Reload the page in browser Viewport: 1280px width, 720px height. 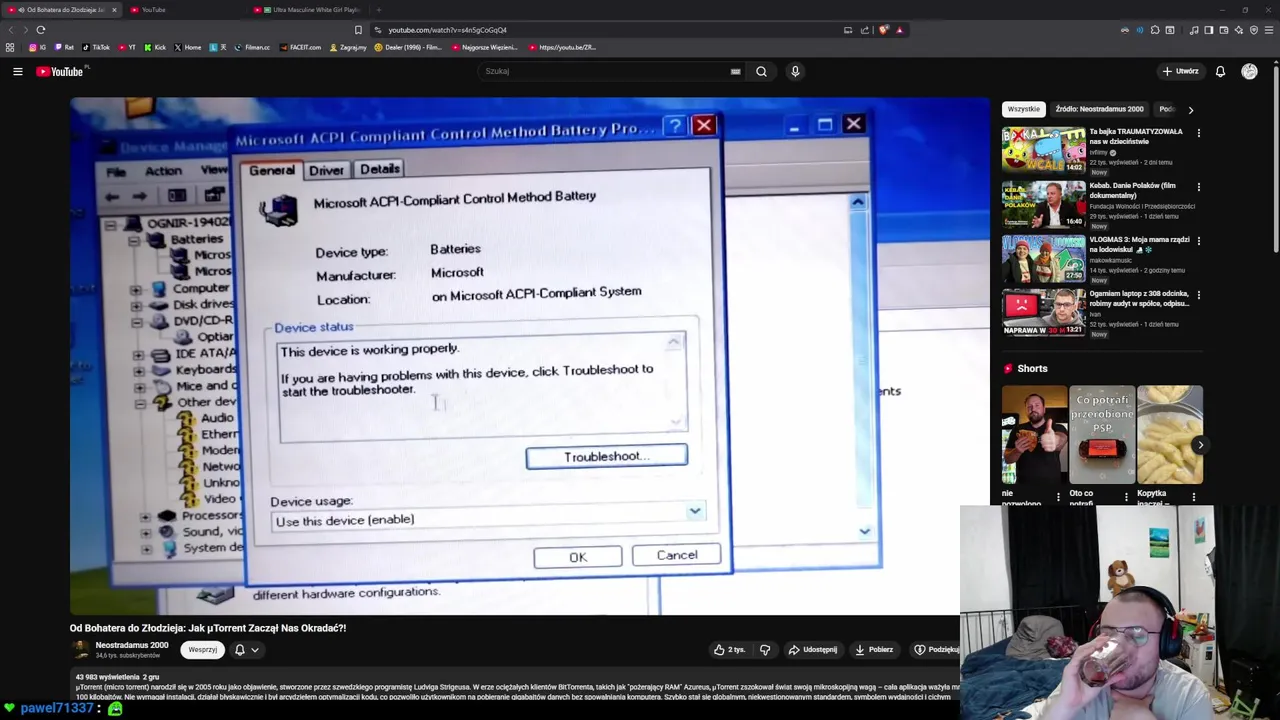(x=41, y=30)
